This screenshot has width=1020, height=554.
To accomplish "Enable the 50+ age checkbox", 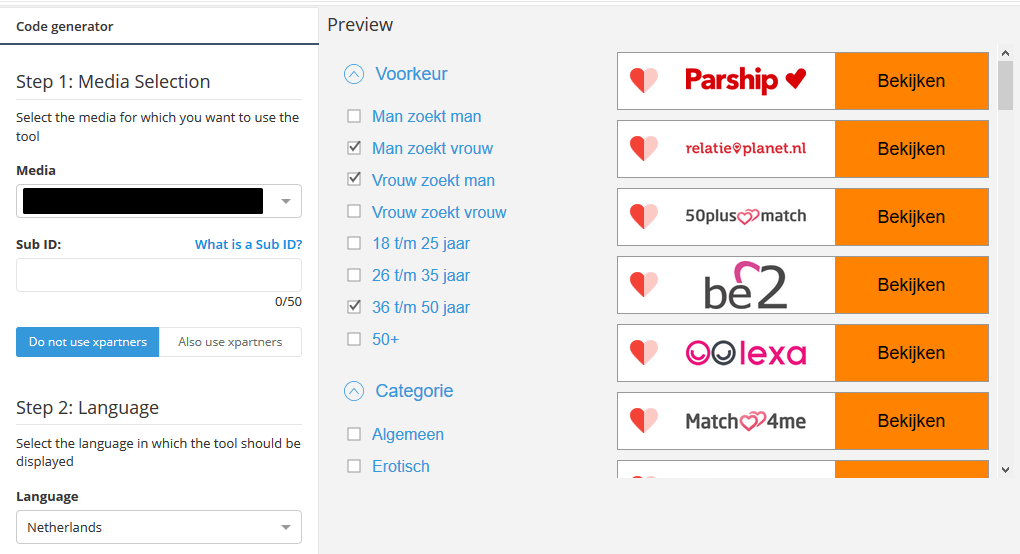I will pyautogui.click(x=354, y=339).
